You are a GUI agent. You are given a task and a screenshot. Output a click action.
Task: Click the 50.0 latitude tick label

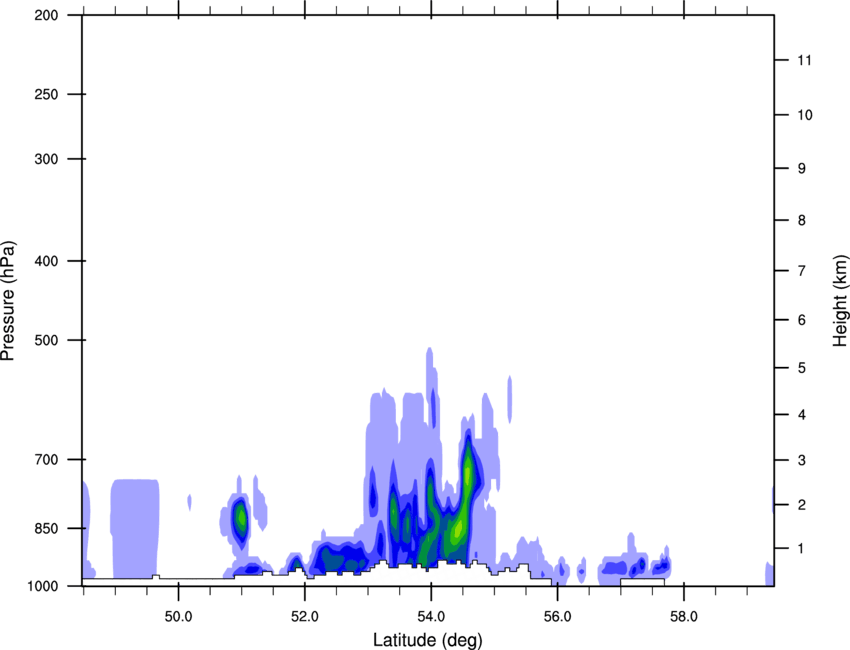(x=178, y=617)
